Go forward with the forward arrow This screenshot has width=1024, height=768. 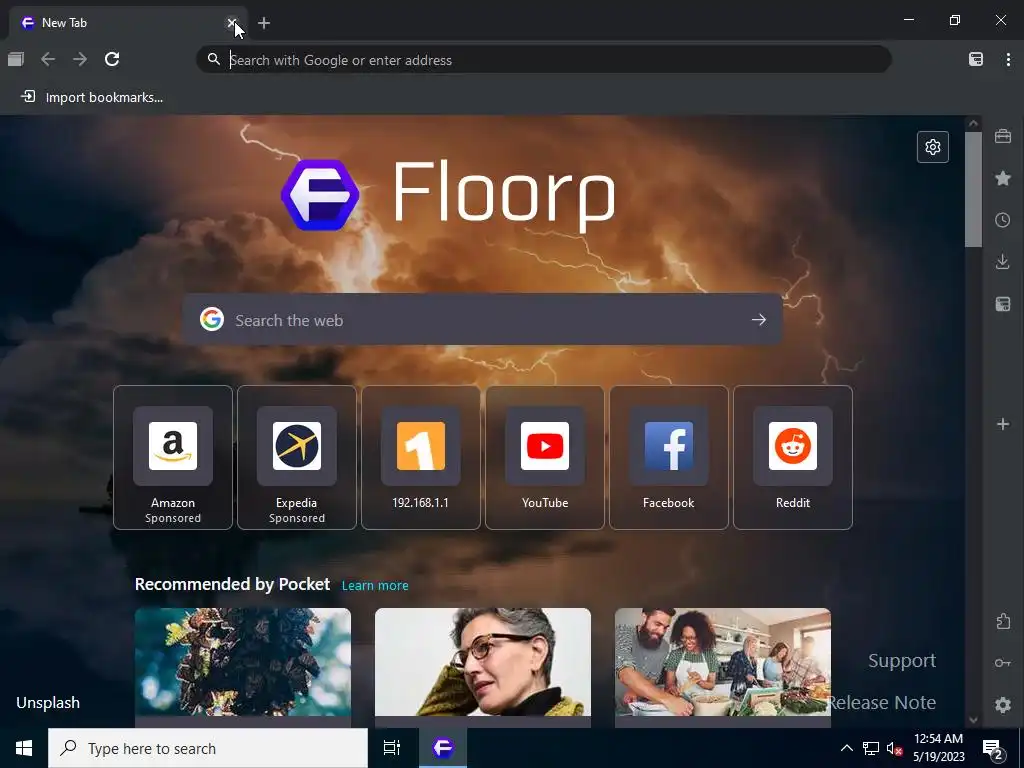80,59
